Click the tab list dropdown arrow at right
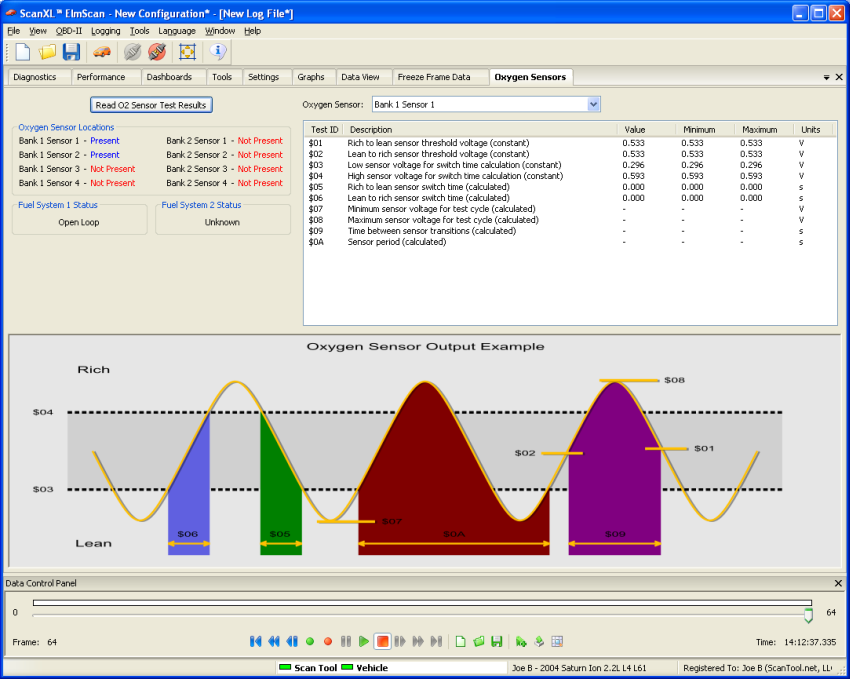 (x=827, y=77)
